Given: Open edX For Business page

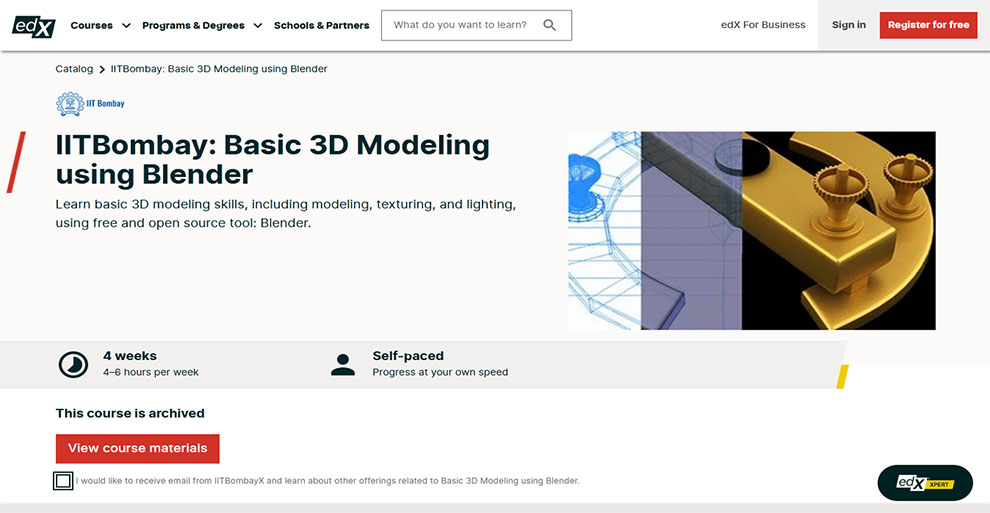Looking at the screenshot, I should [x=762, y=25].
